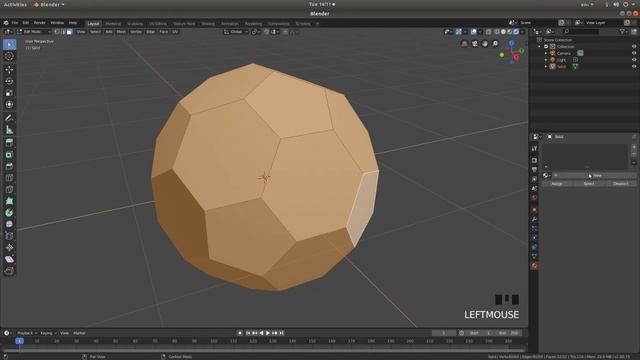Screen dimensions: 640x360
Task: Open the Render menu
Action: click(x=40, y=23)
